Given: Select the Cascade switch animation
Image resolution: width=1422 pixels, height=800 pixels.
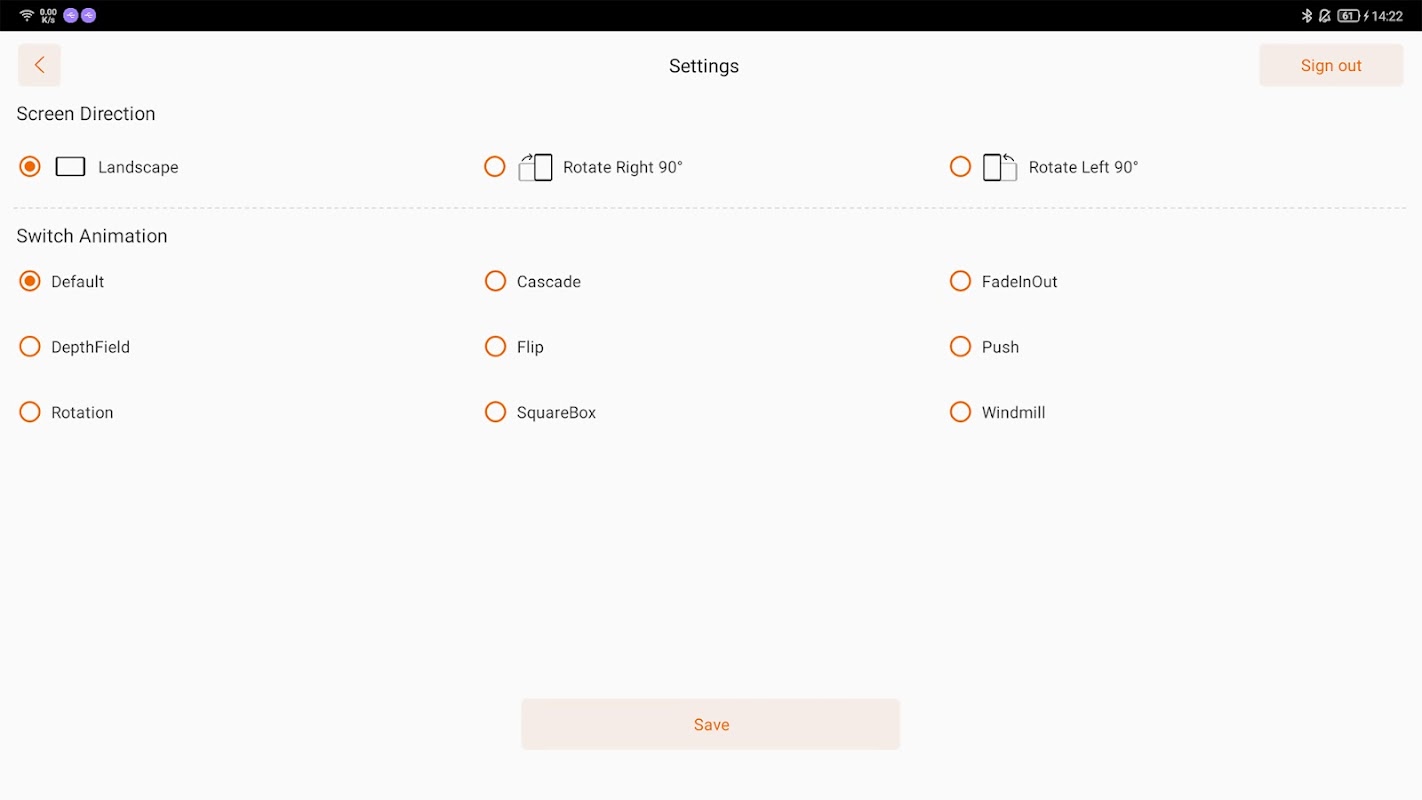Looking at the screenshot, I should [495, 282].
